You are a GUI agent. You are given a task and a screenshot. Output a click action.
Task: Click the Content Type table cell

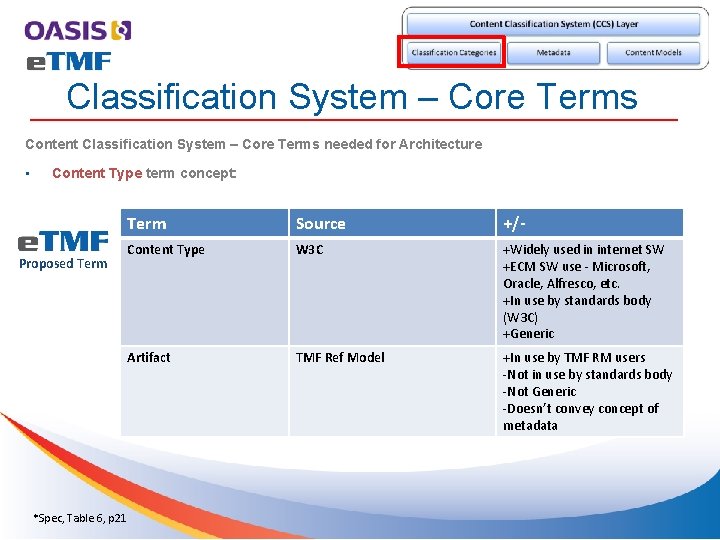(x=204, y=292)
